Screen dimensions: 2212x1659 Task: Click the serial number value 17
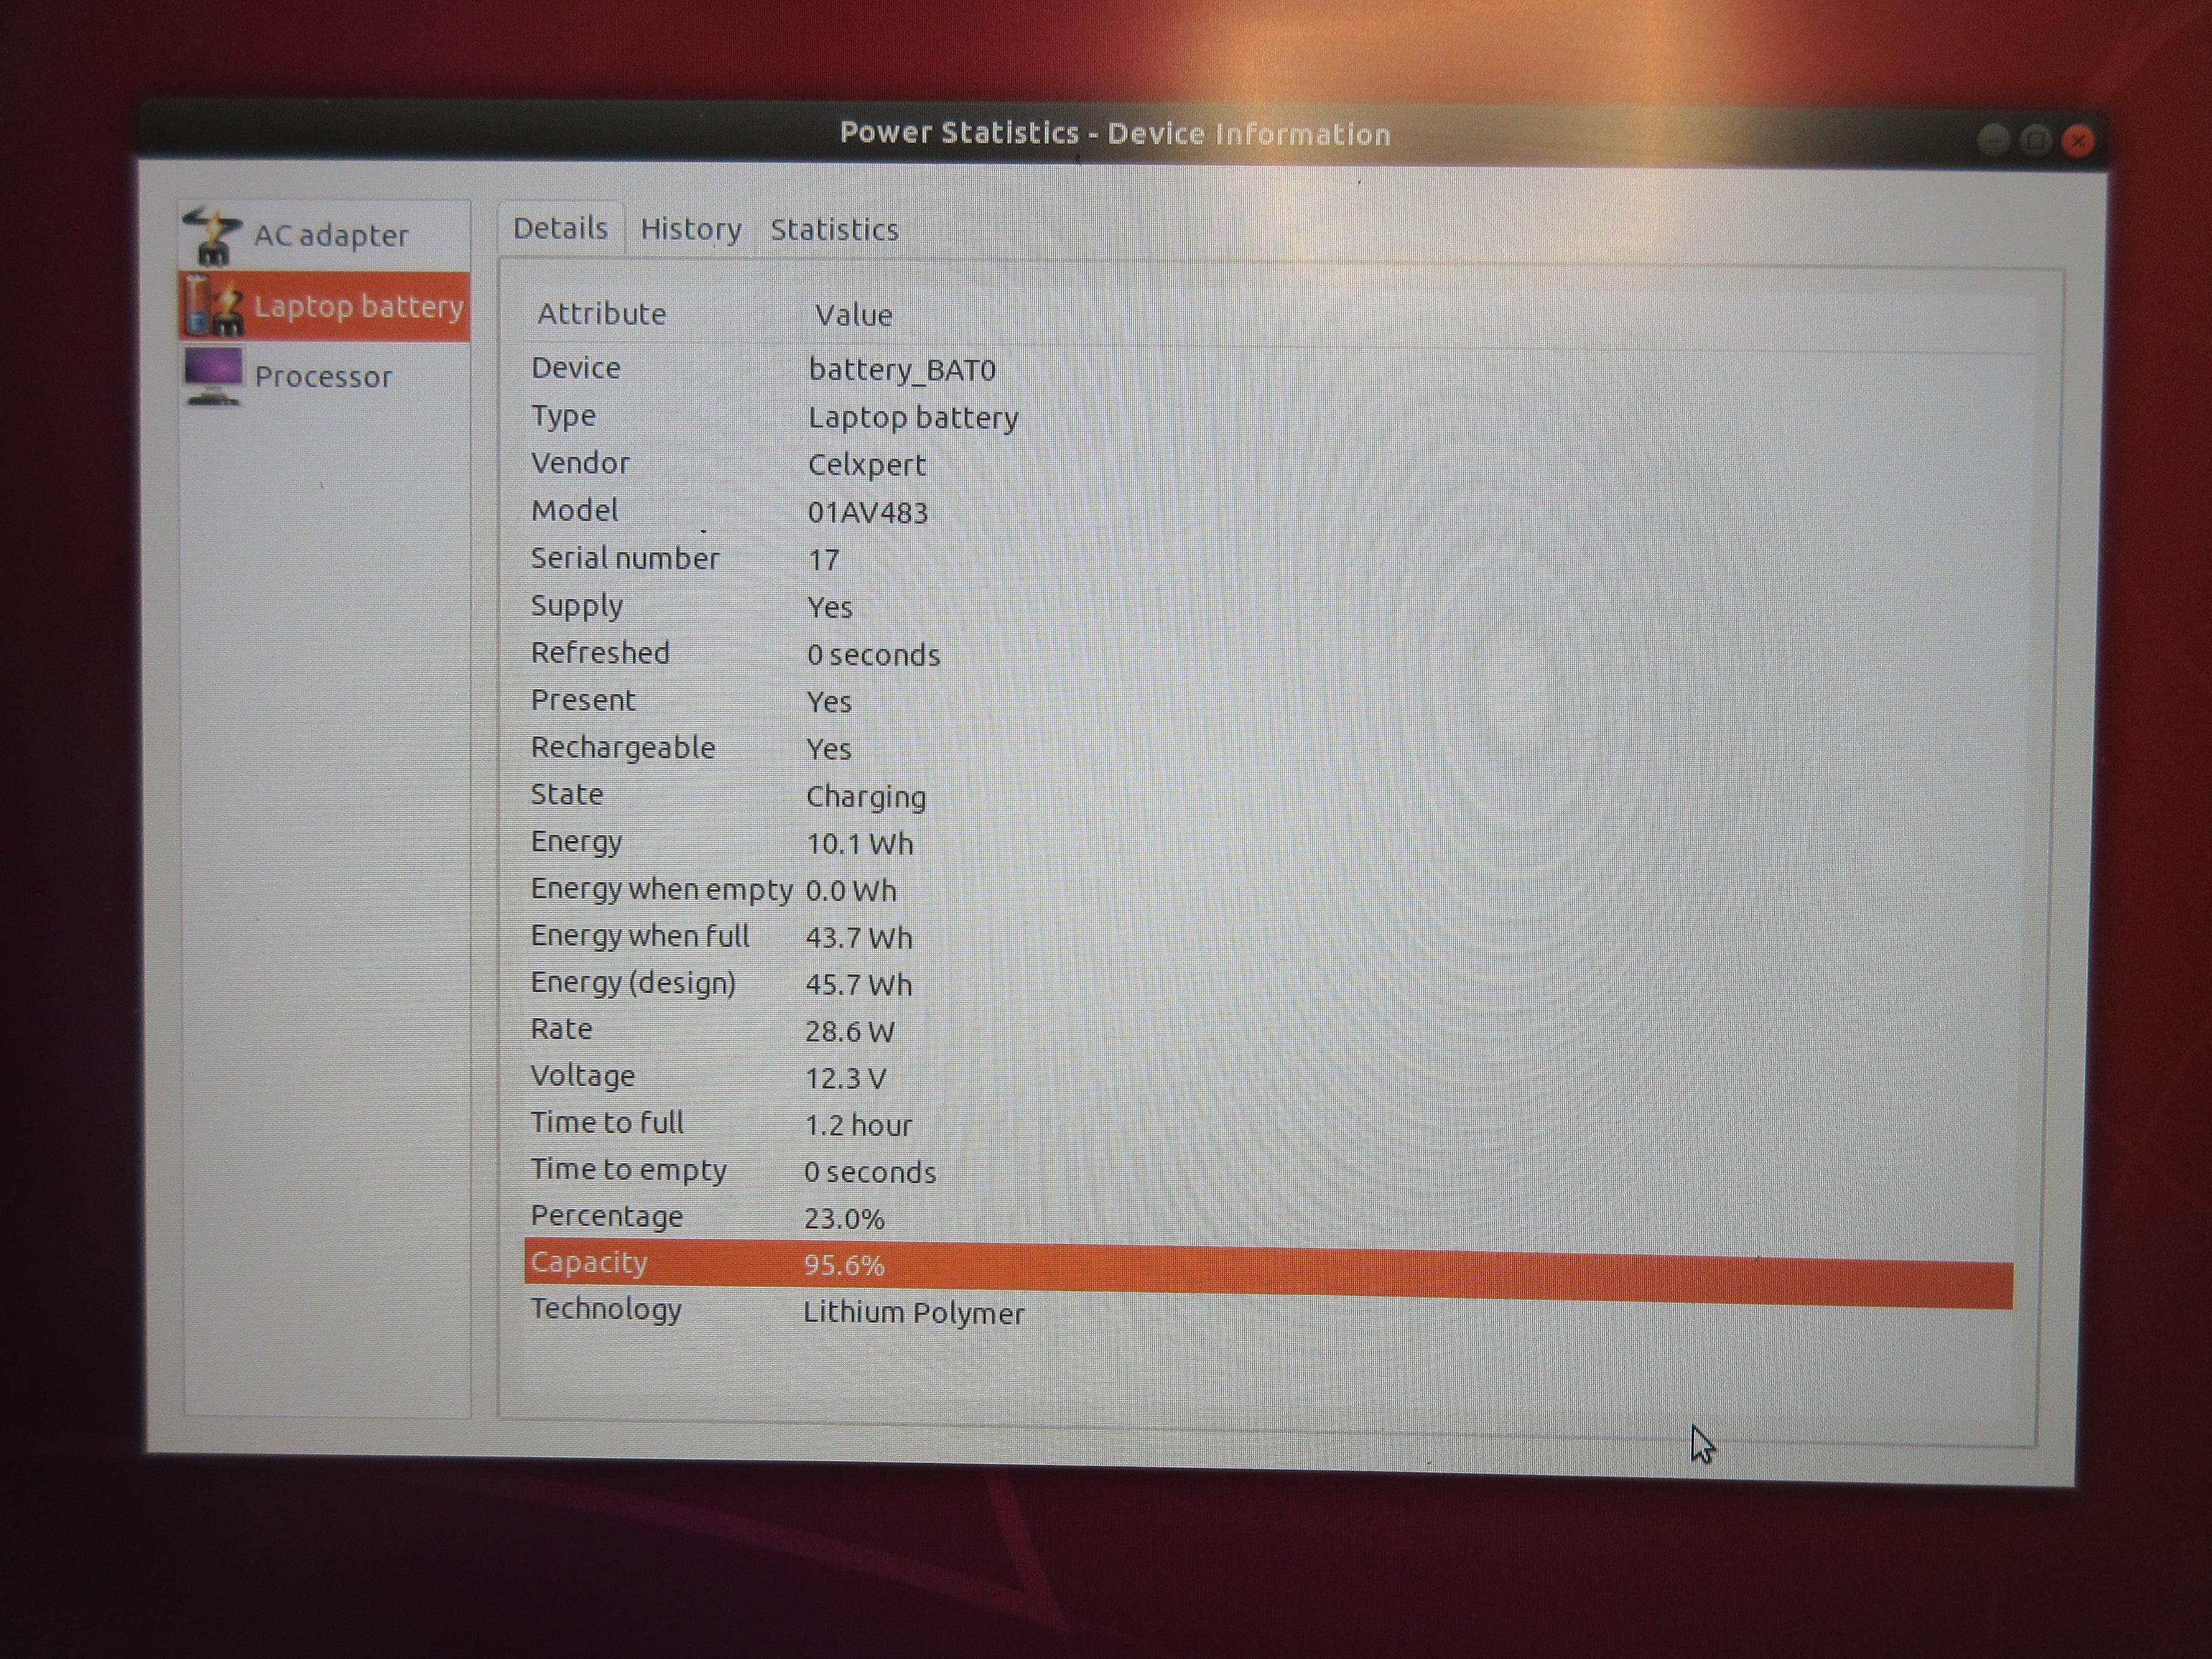(x=824, y=560)
